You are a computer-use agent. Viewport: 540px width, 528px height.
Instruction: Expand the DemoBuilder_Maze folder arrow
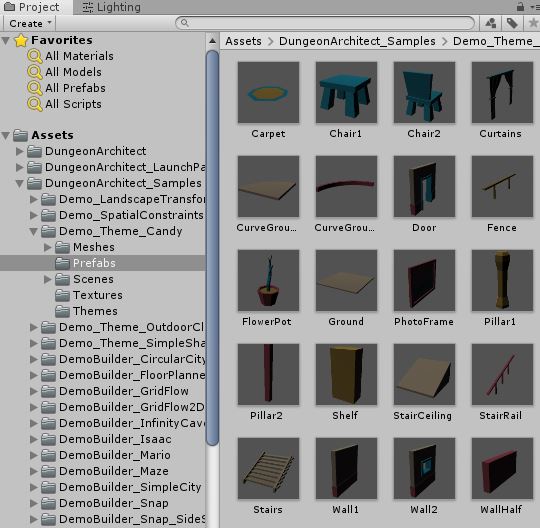tap(34, 471)
